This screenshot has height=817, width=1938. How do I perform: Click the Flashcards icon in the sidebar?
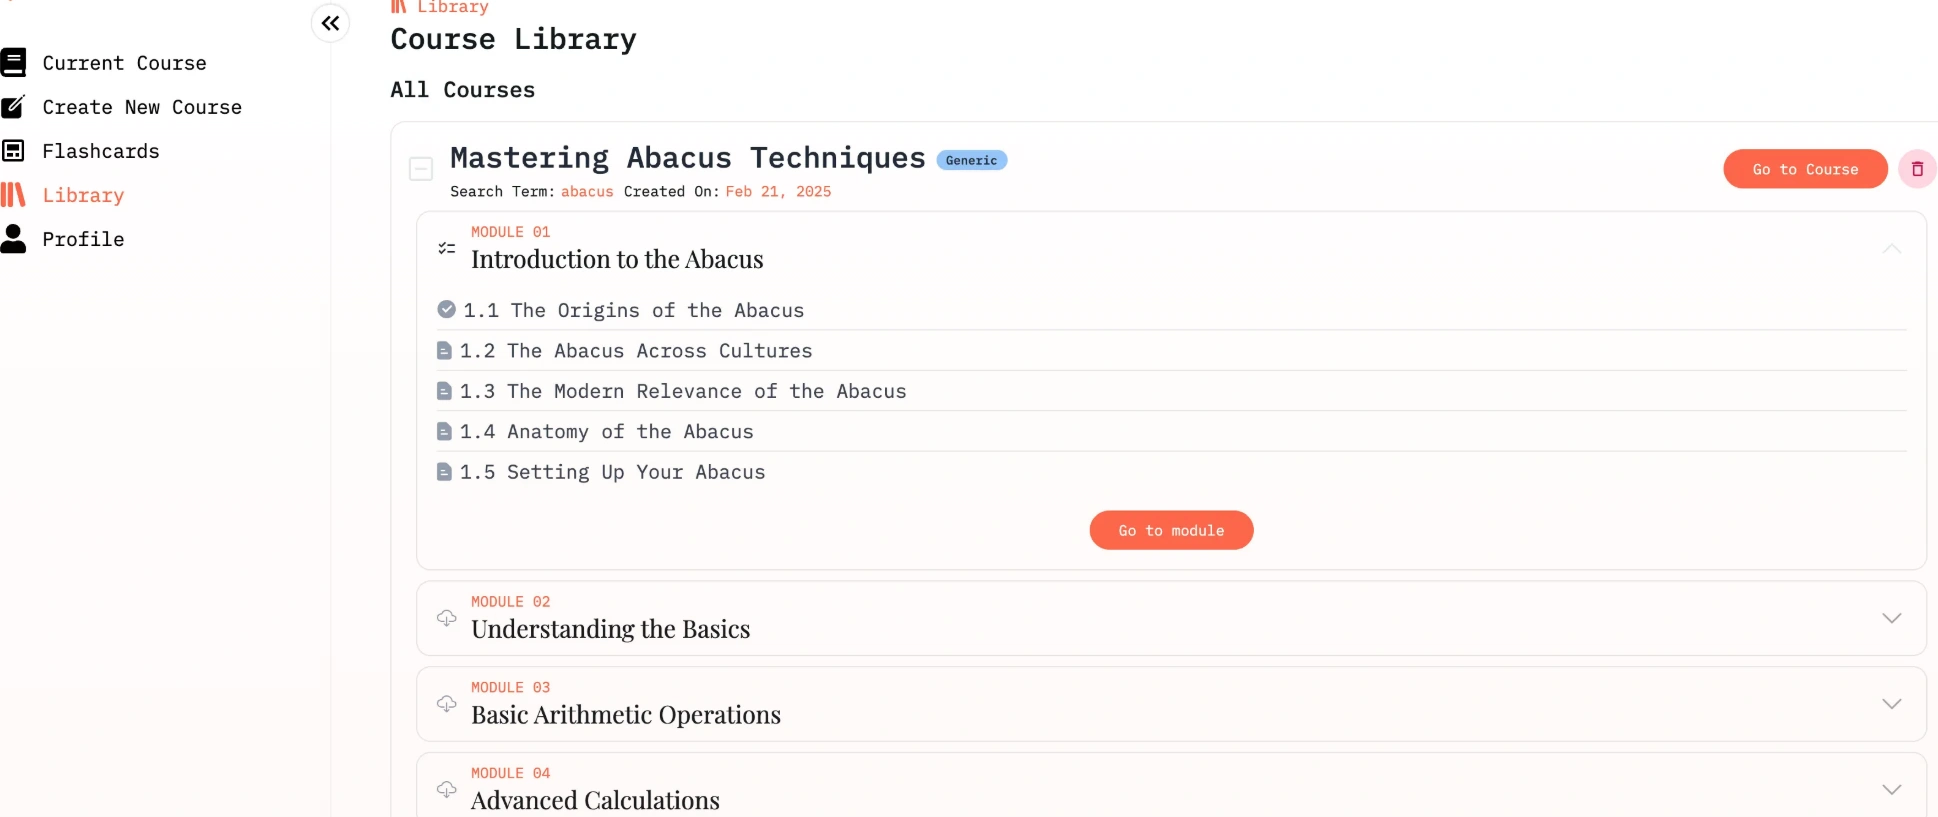(13, 150)
